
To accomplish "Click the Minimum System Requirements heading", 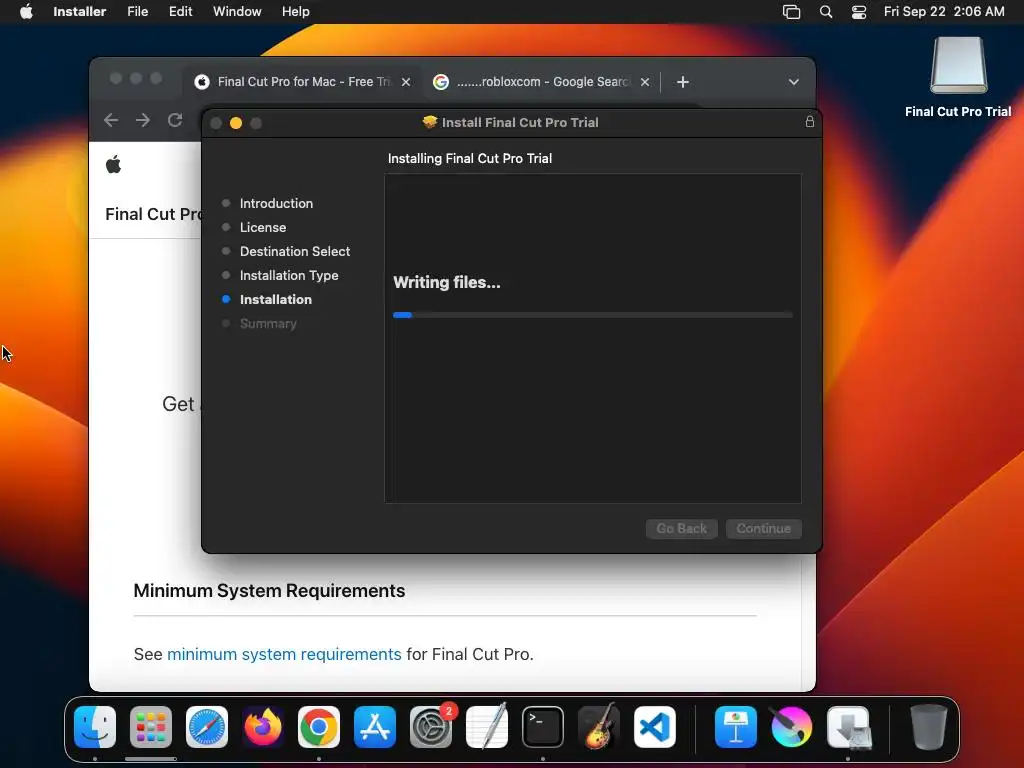I will pyautogui.click(x=269, y=590).
